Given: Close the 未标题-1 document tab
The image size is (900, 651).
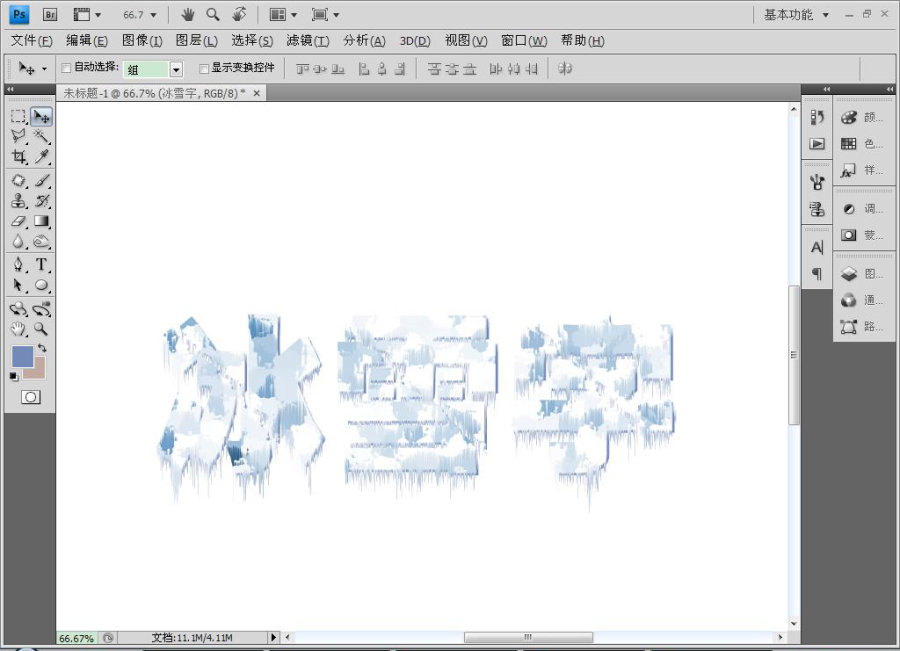Looking at the screenshot, I should point(257,93).
